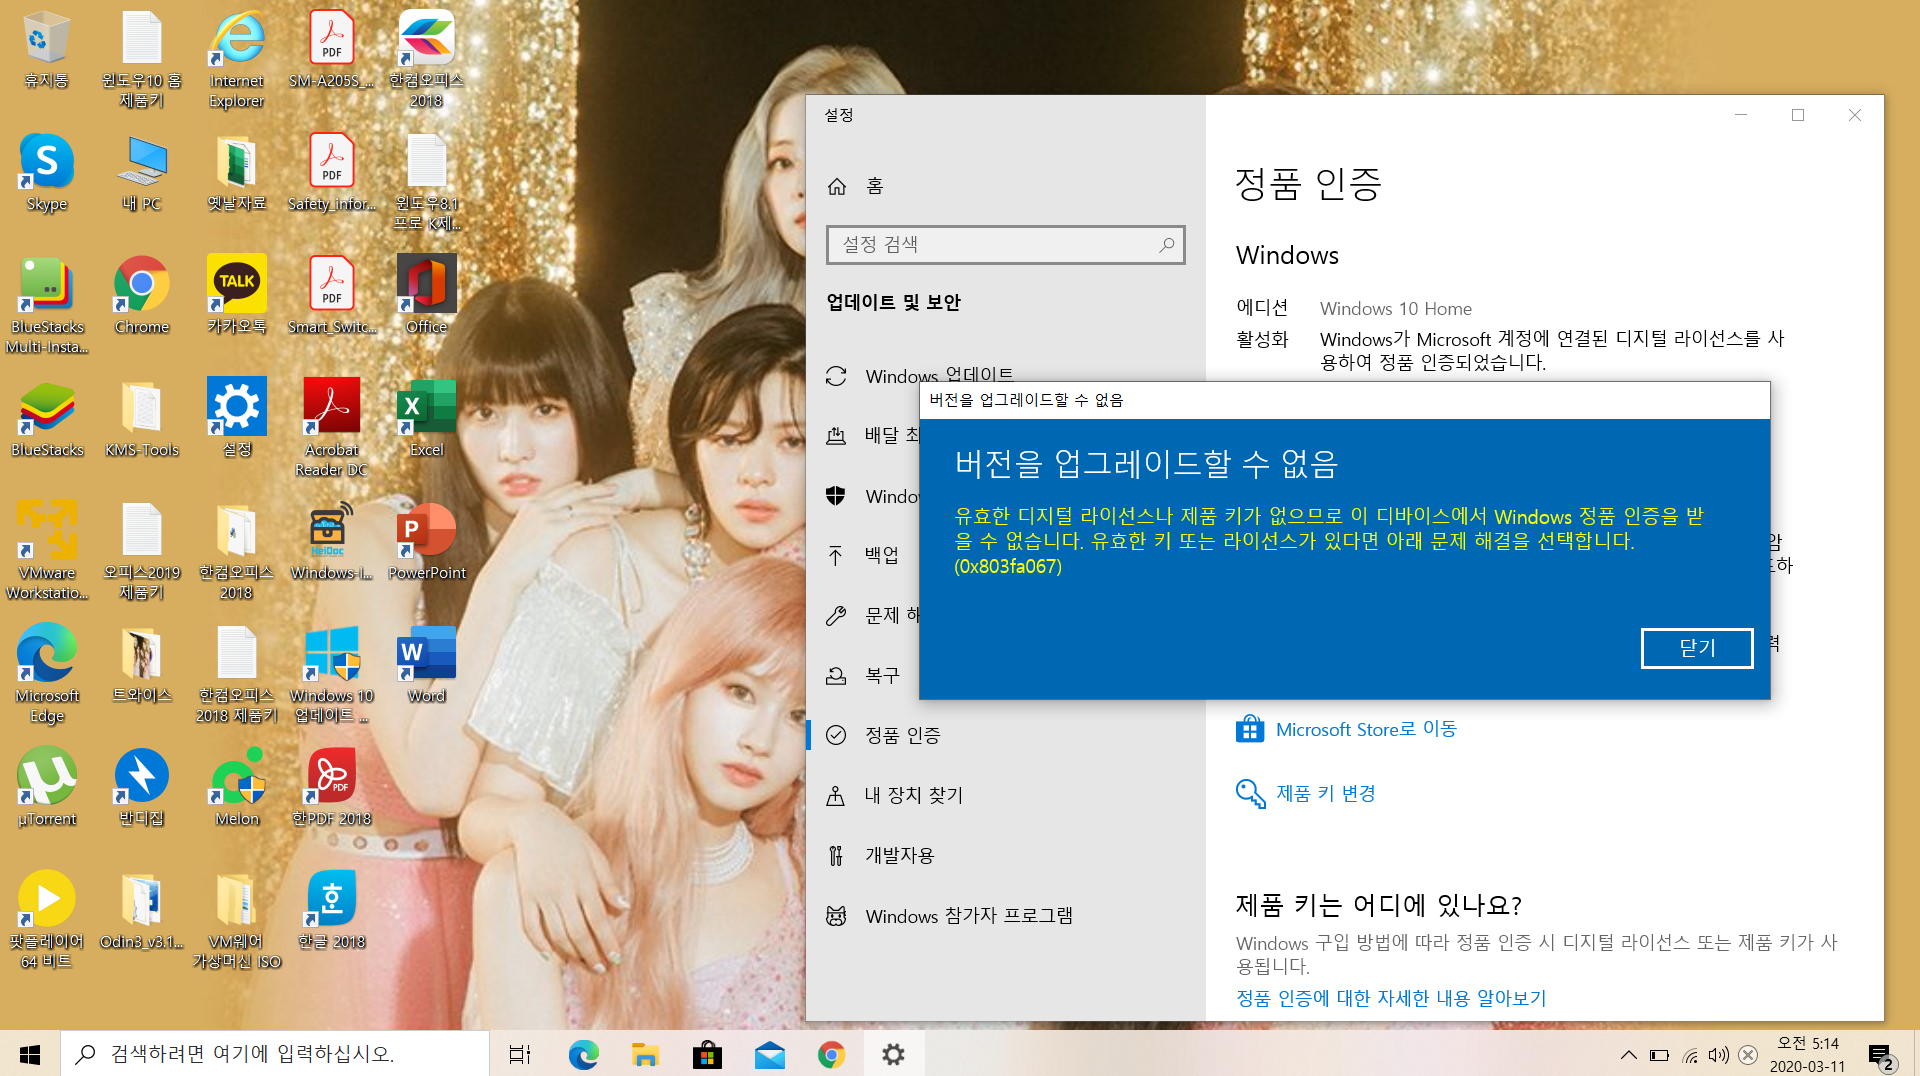Image resolution: width=1920 pixels, height=1076 pixels.
Task: Open the SM-A205S PDF file icon
Action: coord(332,50)
